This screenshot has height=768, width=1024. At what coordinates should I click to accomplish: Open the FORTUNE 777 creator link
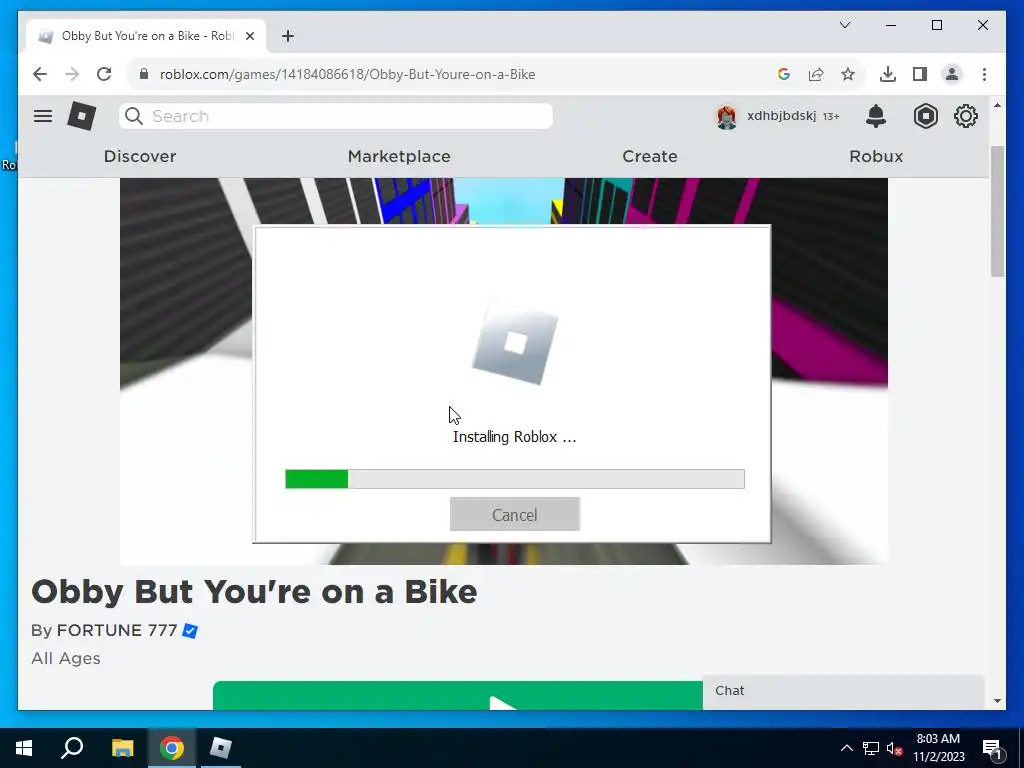tap(117, 630)
